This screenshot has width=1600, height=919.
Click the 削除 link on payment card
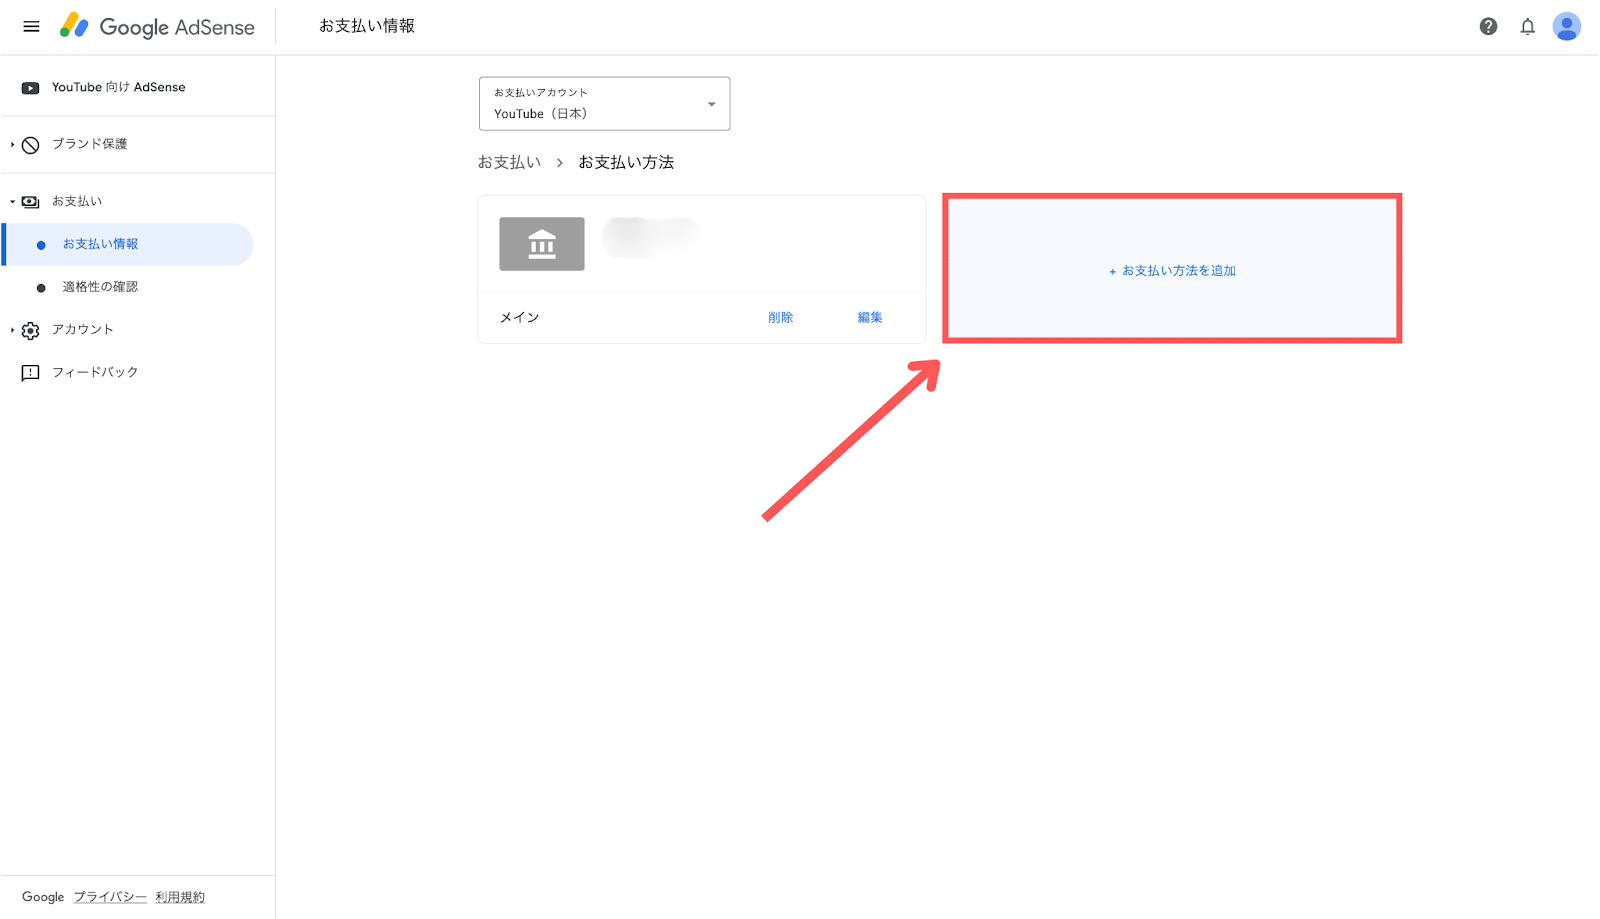click(x=780, y=318)
